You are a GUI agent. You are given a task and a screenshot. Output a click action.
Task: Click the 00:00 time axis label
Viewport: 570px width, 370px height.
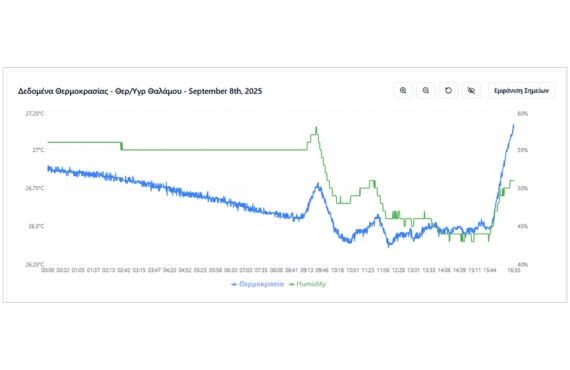coord(48,270)
